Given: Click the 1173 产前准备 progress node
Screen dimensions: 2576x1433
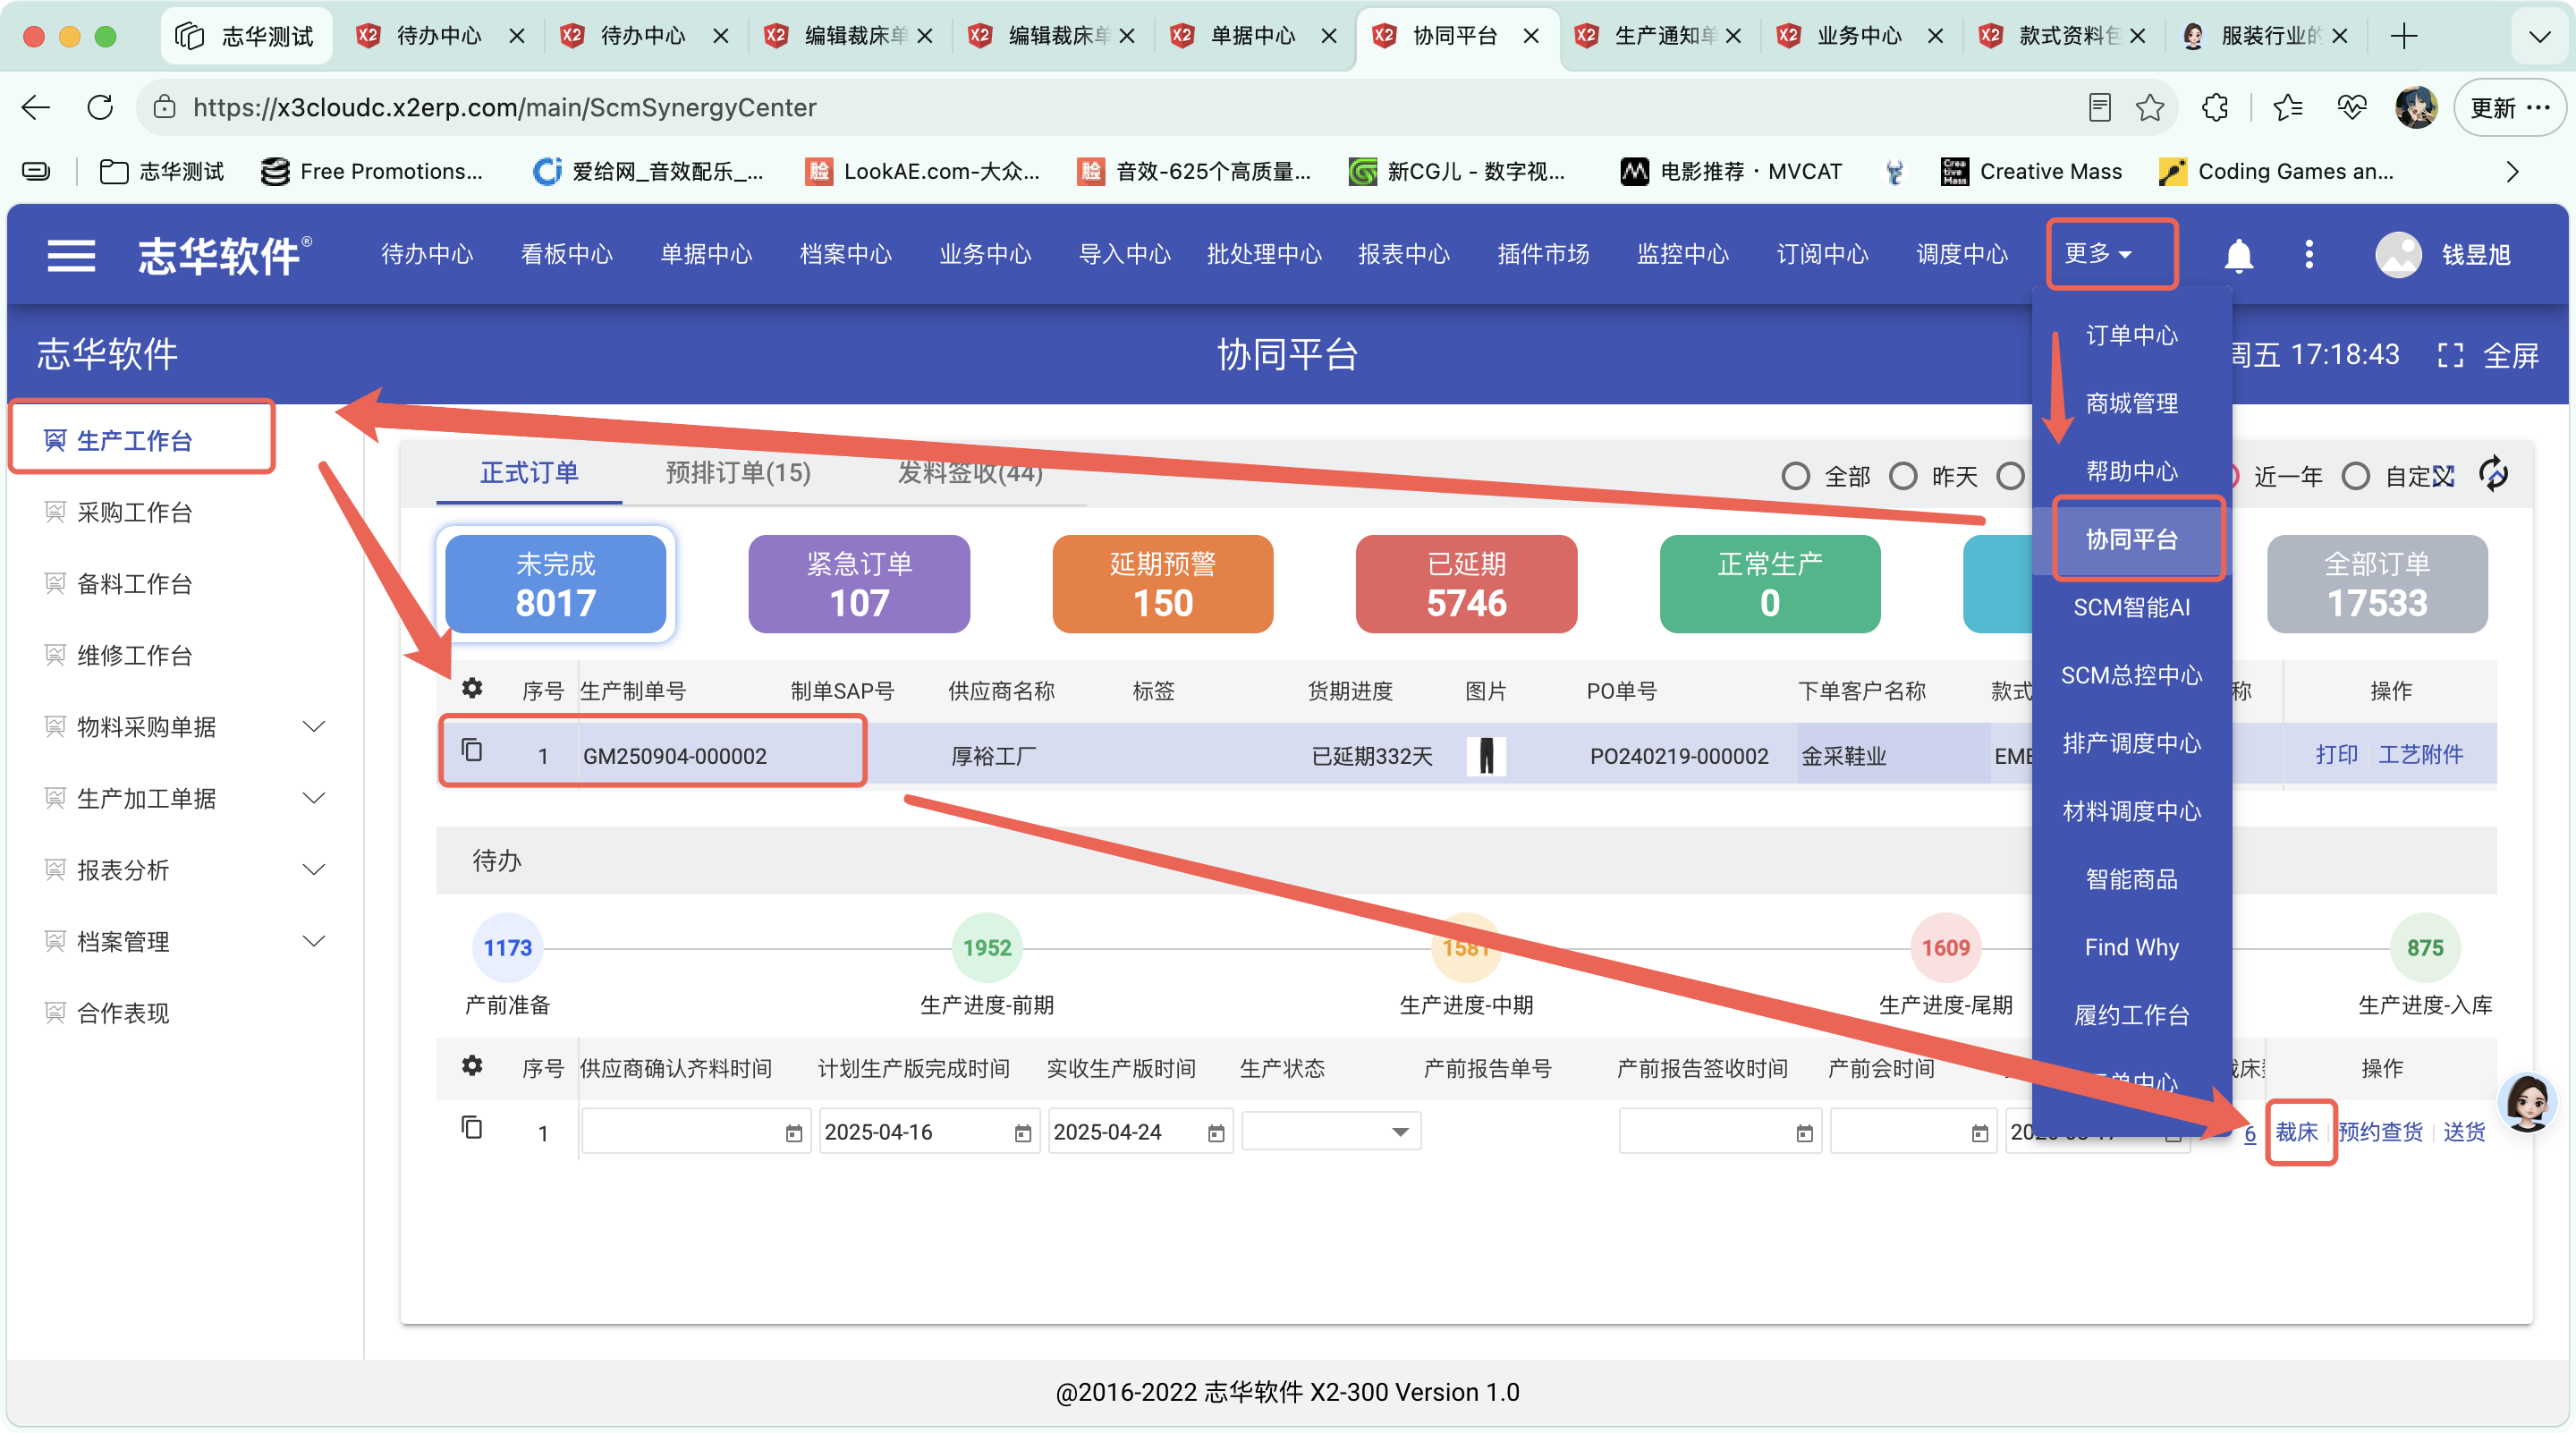Looking at the screenshot, I should [x=507, y=948].
